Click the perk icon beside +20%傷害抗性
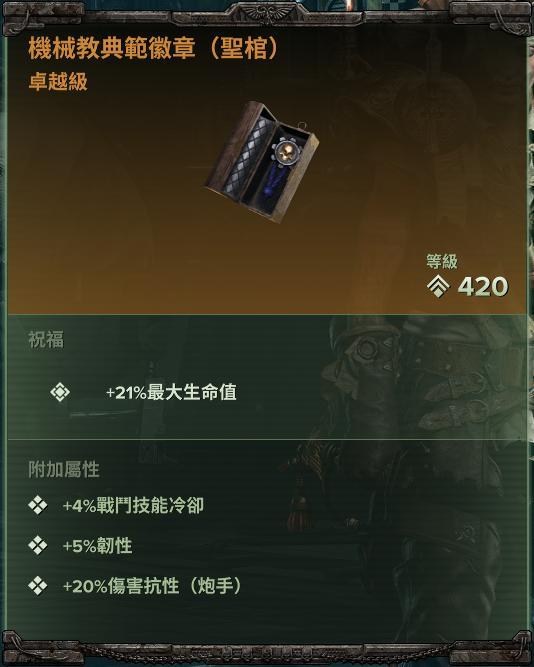 click(x=38, y=586)
